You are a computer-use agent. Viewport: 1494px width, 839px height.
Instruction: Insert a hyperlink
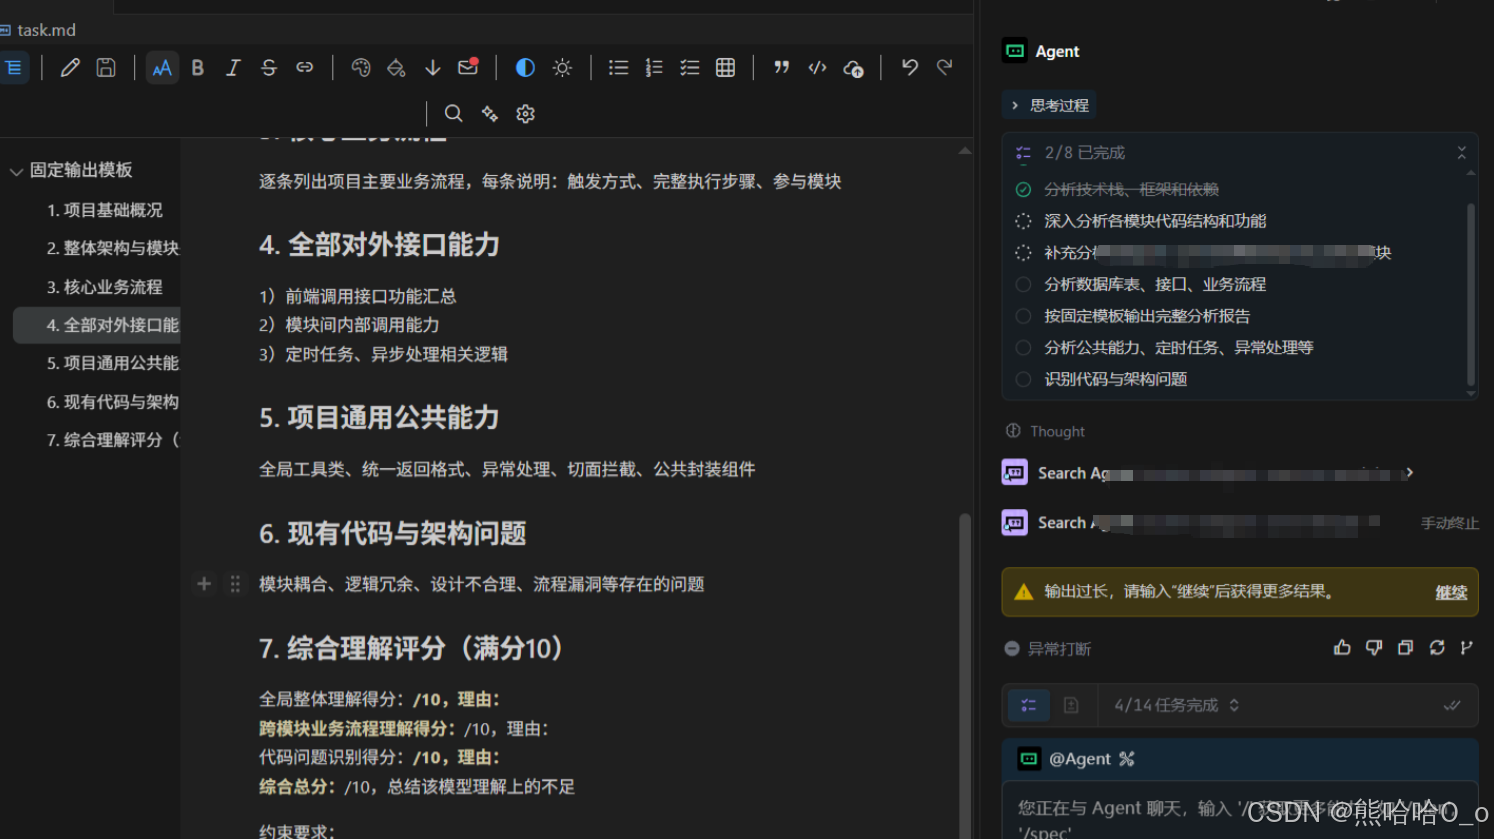point(305,68)
